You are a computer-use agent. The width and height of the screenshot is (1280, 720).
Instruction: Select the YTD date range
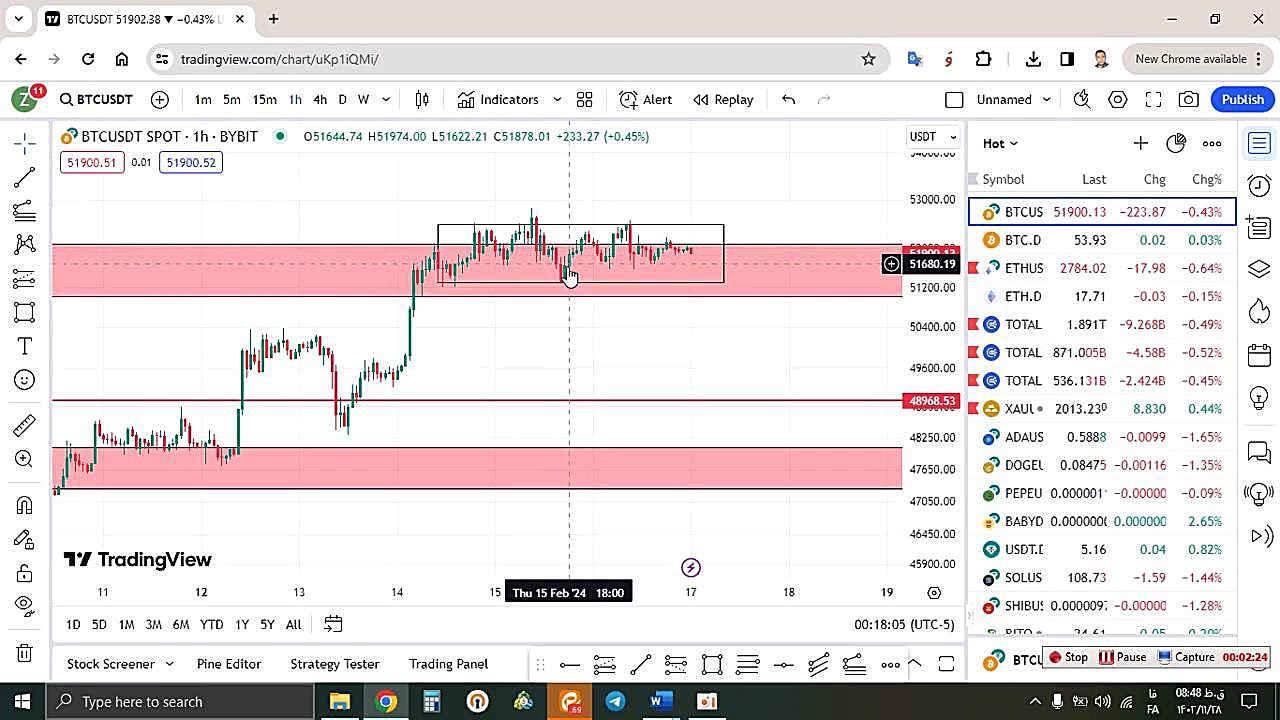(211, 624)
